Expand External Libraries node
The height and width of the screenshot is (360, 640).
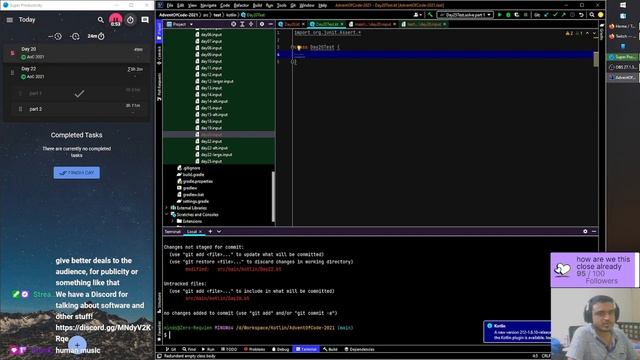click(167, 208)
